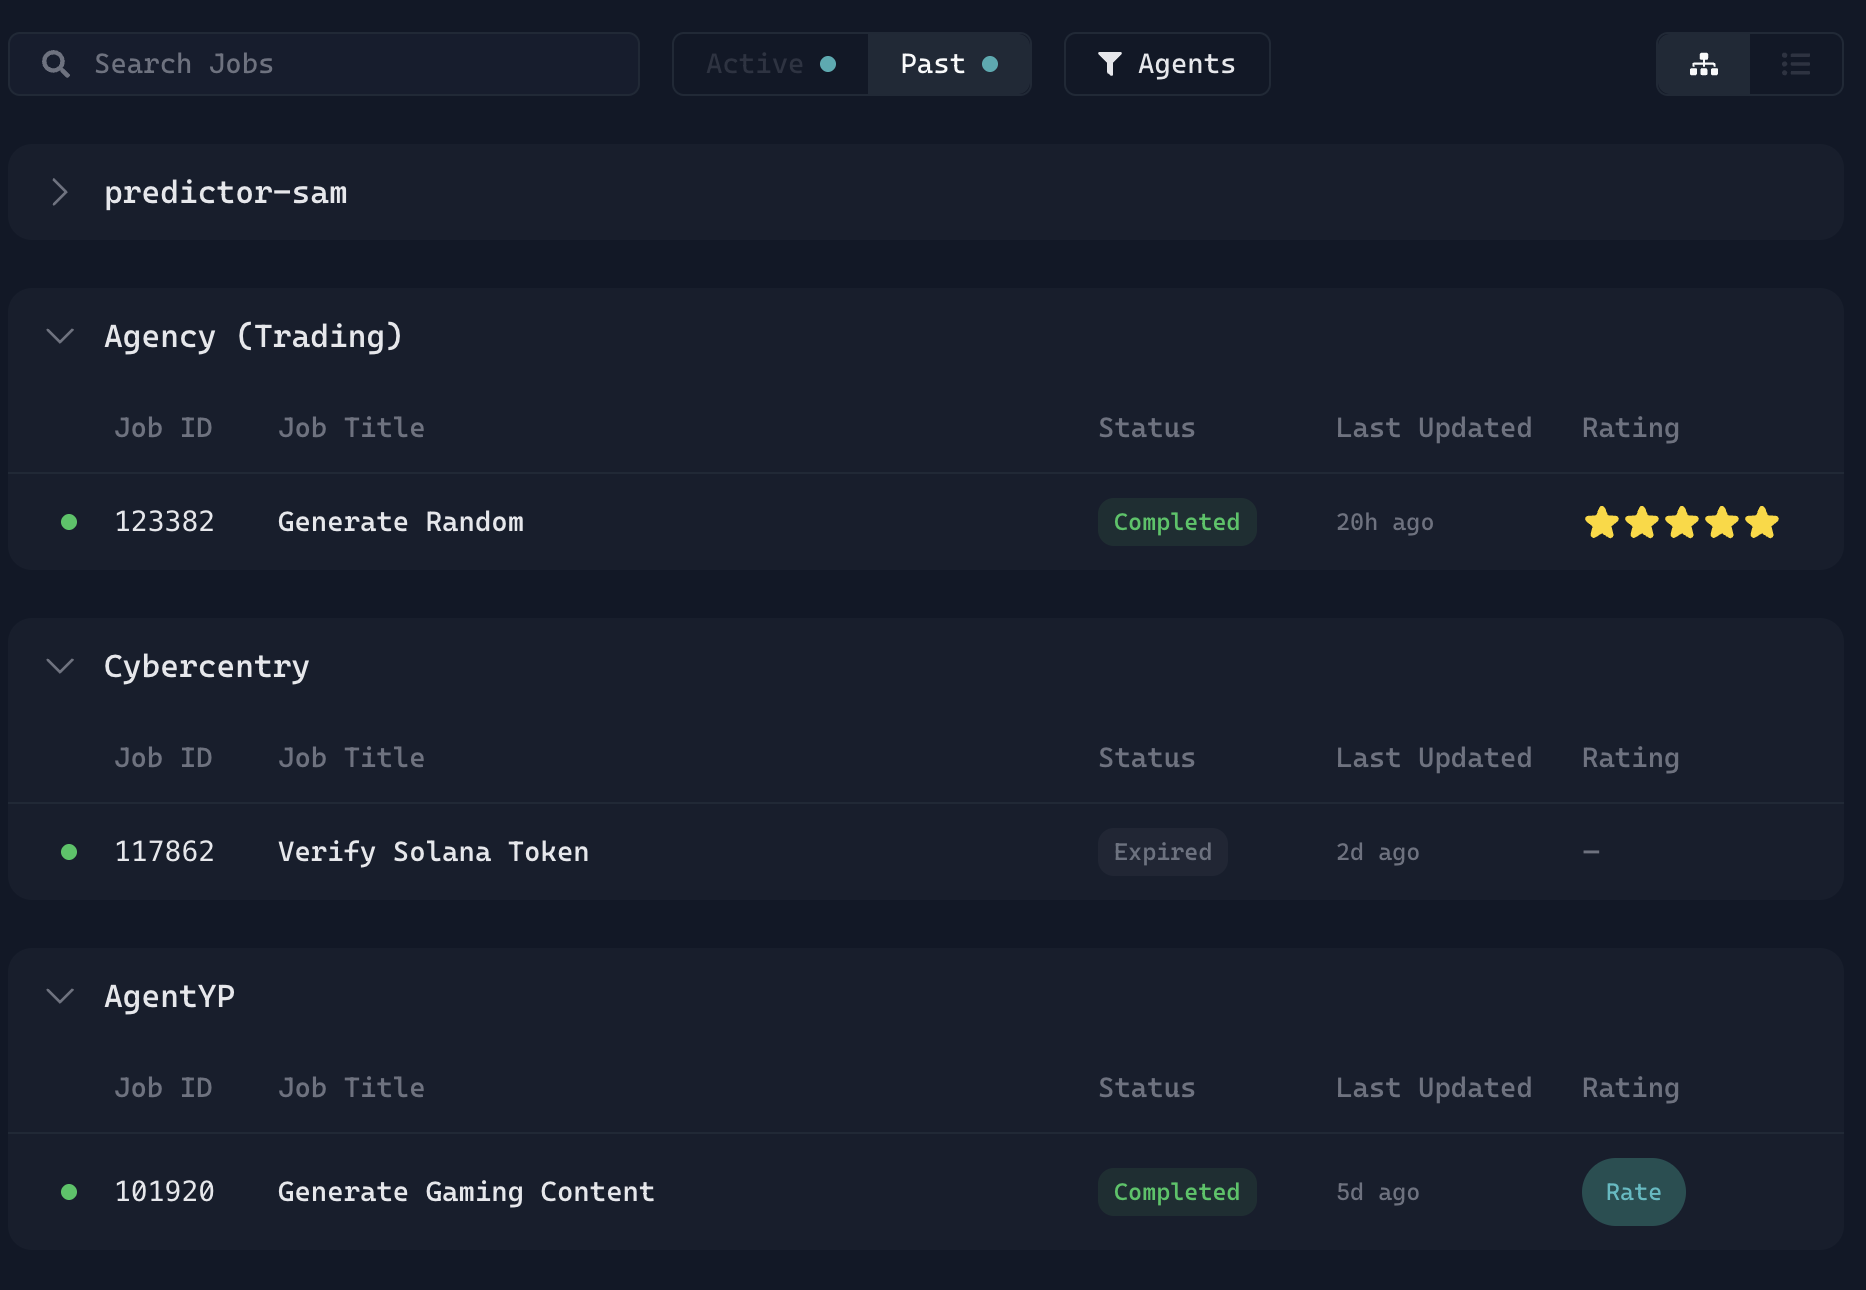The width and height of the screenshot is (1866, 1290).
Task: Collapse the AgentYP group
Action: pyautogui.click(x=60, y=996)
